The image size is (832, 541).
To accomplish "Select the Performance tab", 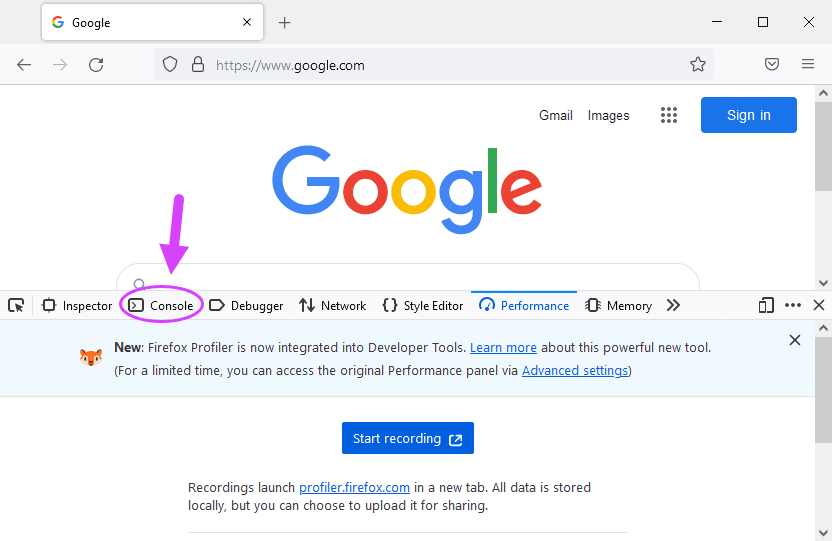I will pos(524,306).
